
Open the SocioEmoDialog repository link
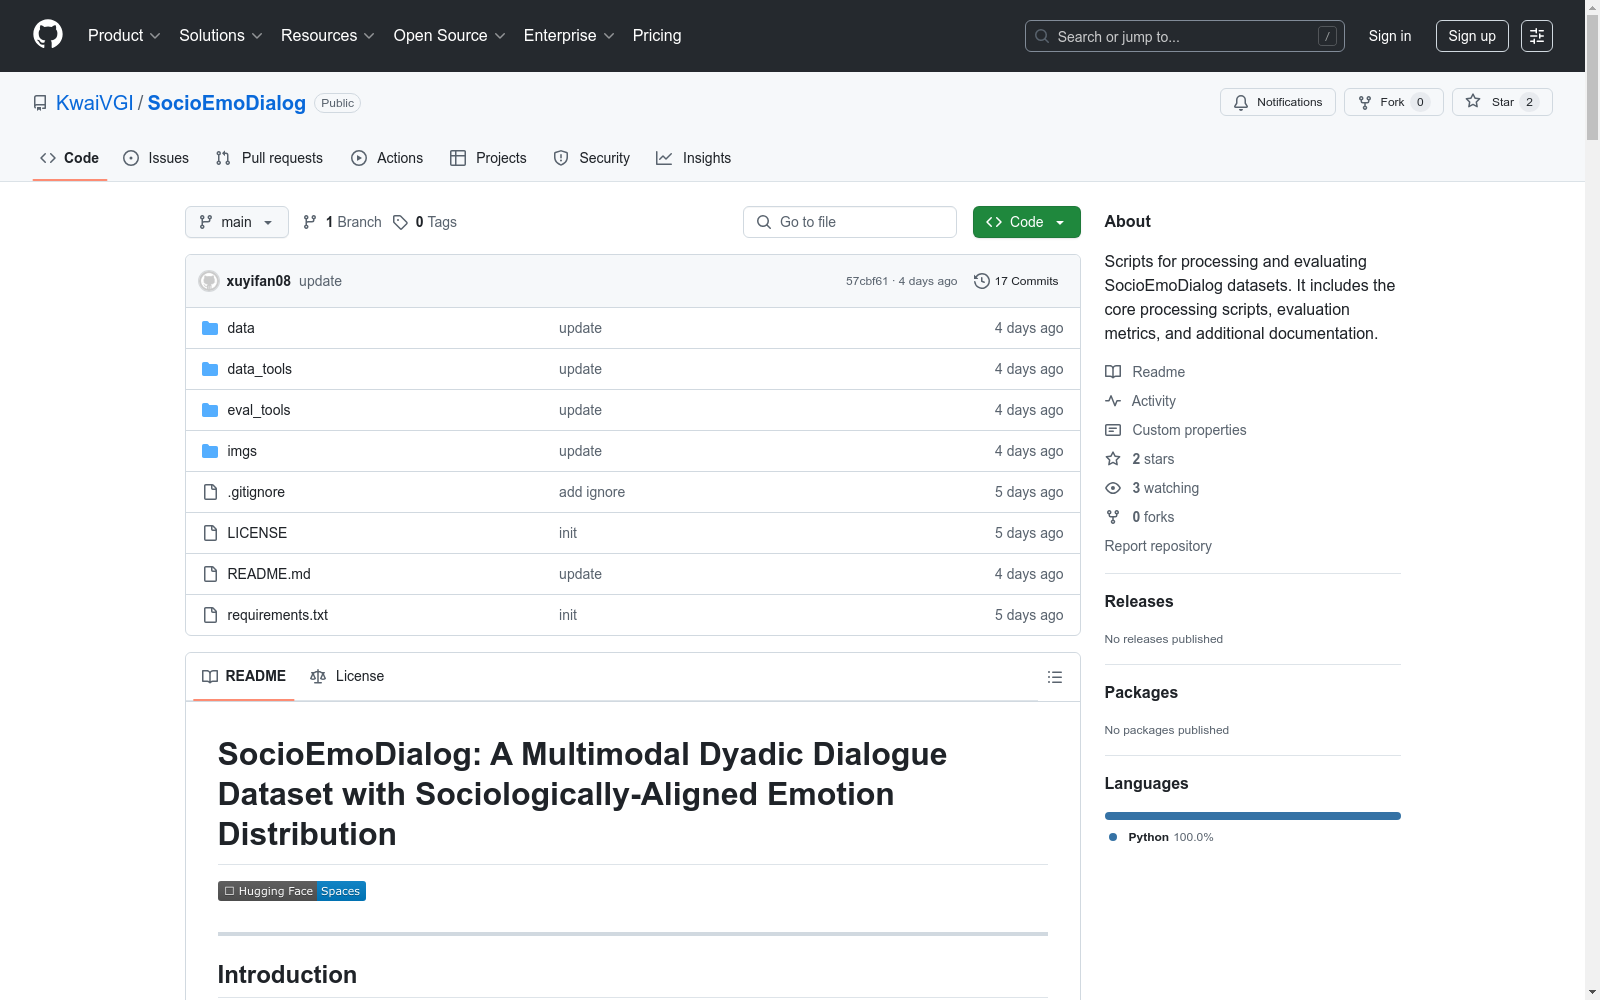[227, 103]
